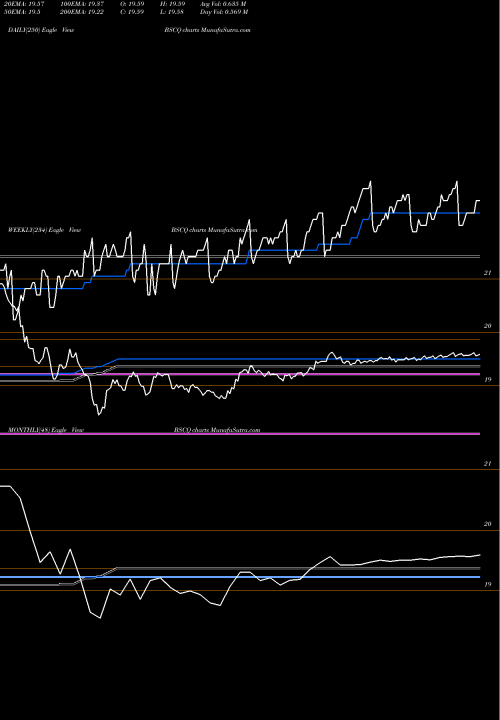The image size is (500, 720).
Task: Click the monthly chart's 19 axis label
Action: [488, 585]
